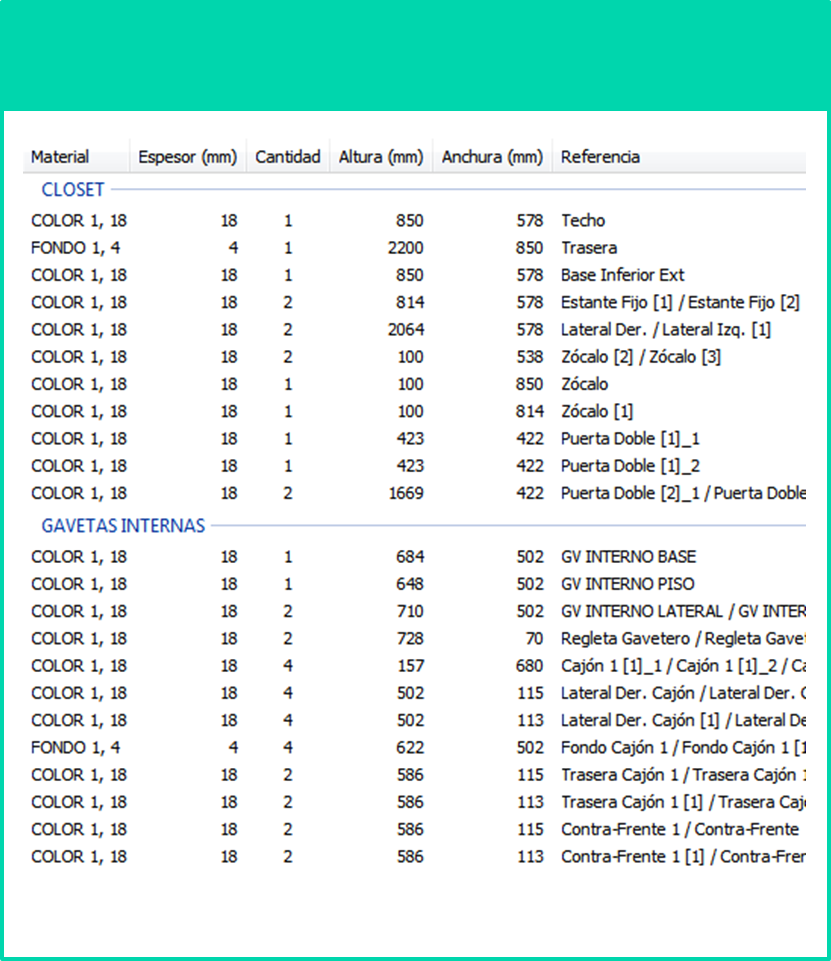Click the 680 width value
831x961 pixels.
[529, 666]
